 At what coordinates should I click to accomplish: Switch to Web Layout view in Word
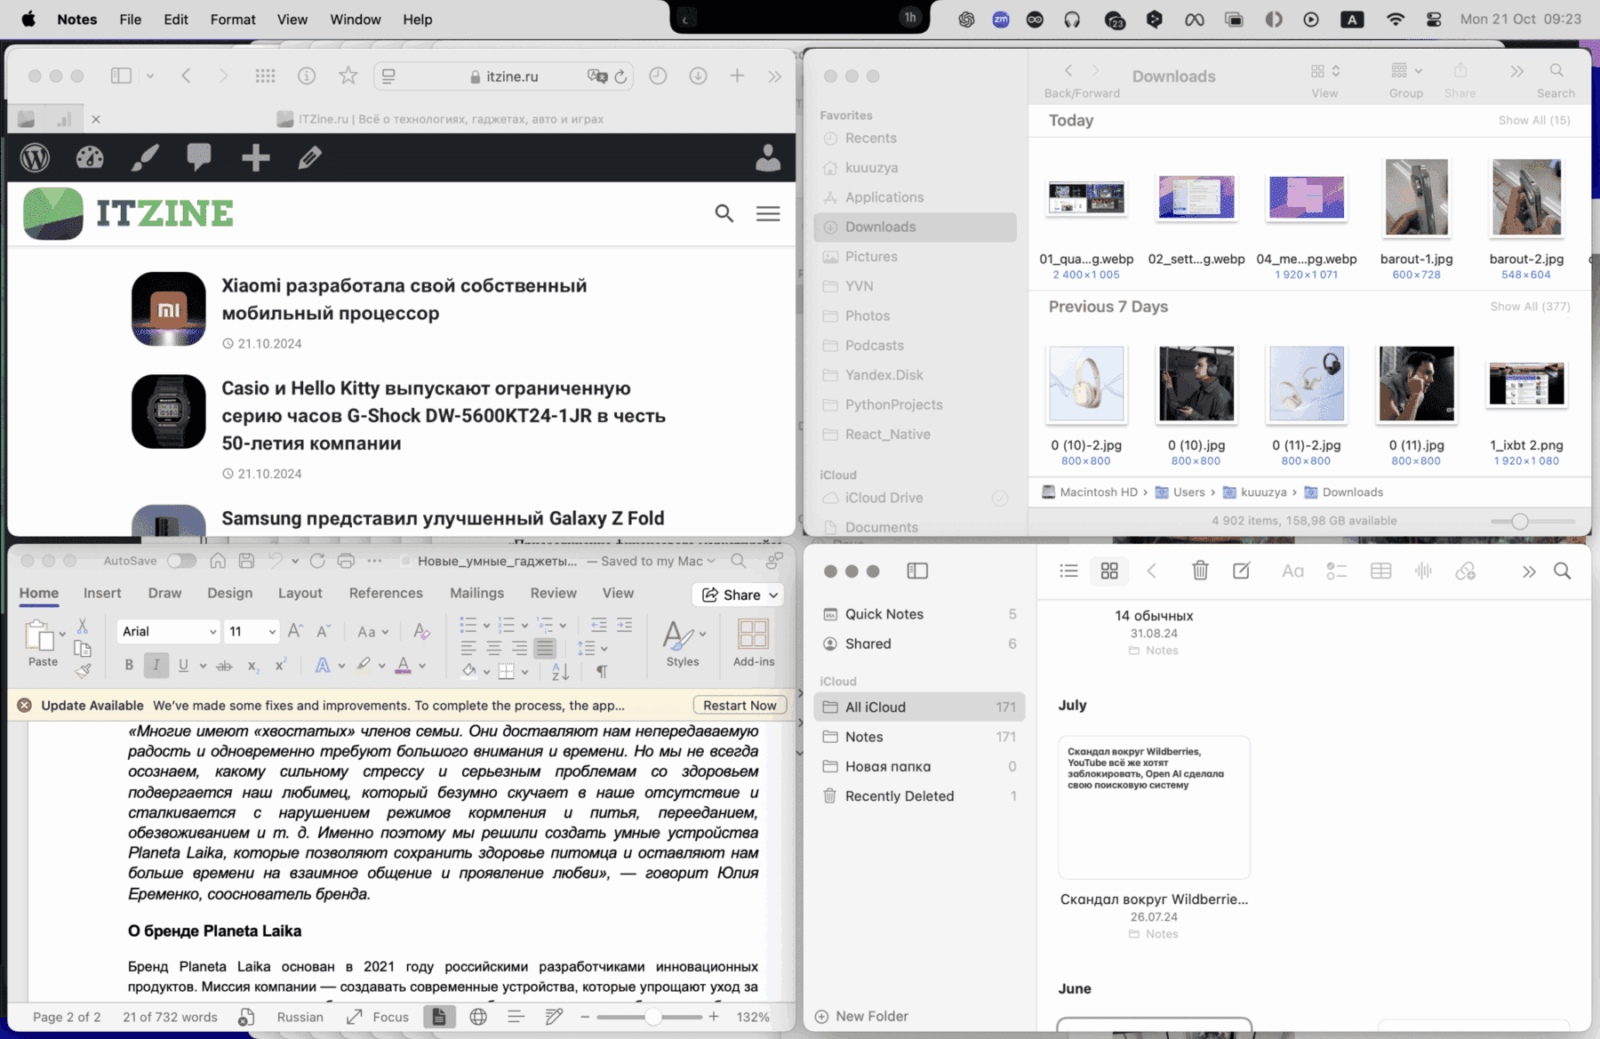tap(478, 1017)
